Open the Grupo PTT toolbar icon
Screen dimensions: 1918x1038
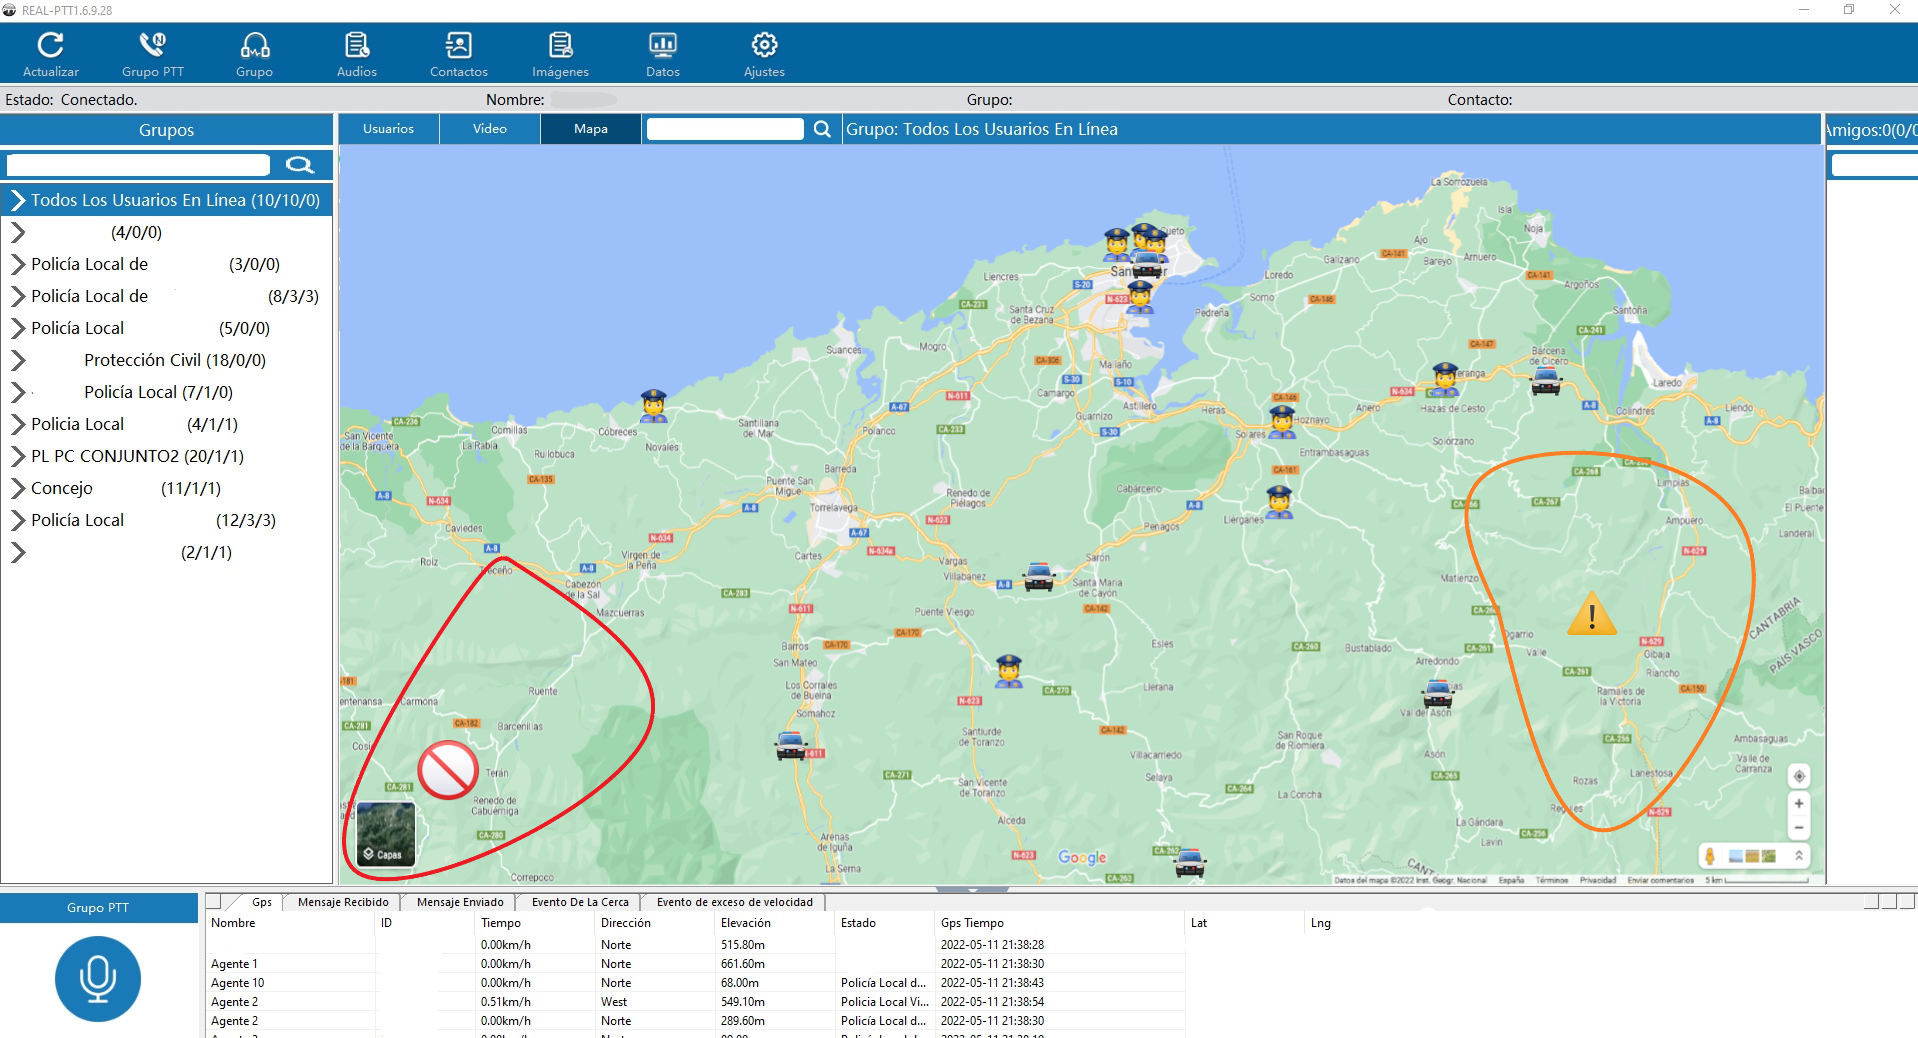pyautogui.click(x=152, y=46)
